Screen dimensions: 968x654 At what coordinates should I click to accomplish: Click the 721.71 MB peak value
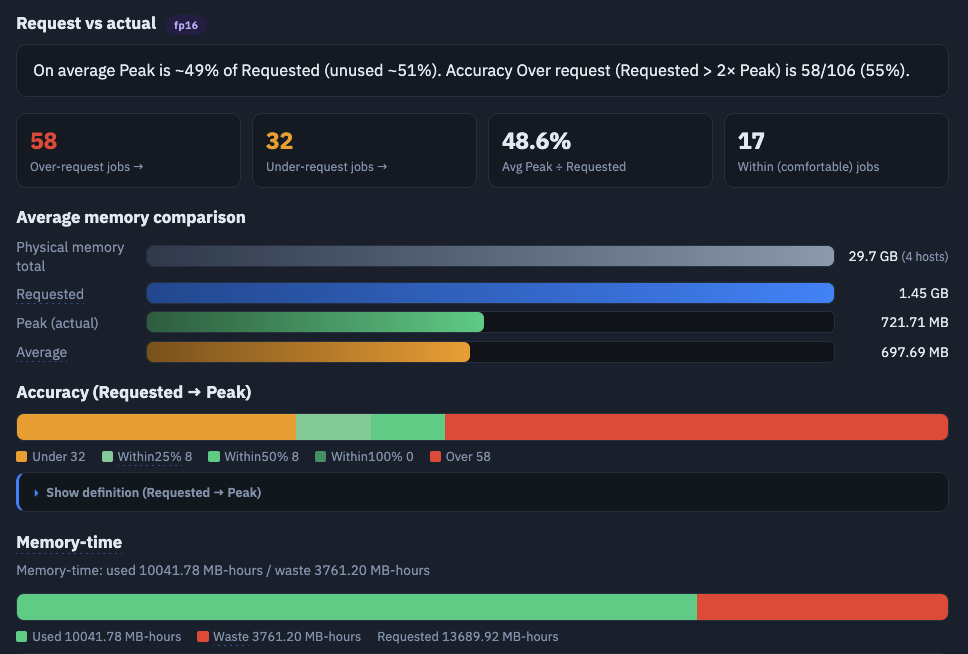pos(914,322)
